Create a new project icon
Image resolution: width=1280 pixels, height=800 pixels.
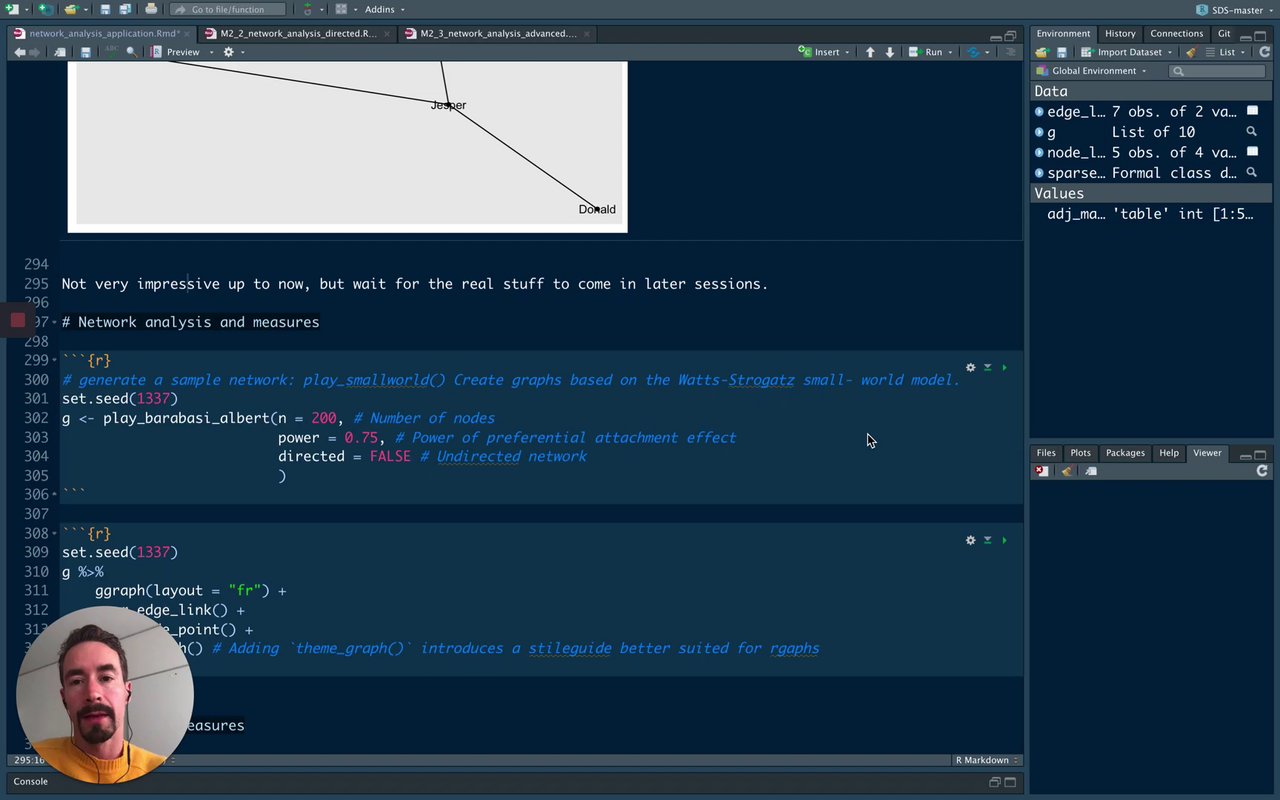coord(46,9)
